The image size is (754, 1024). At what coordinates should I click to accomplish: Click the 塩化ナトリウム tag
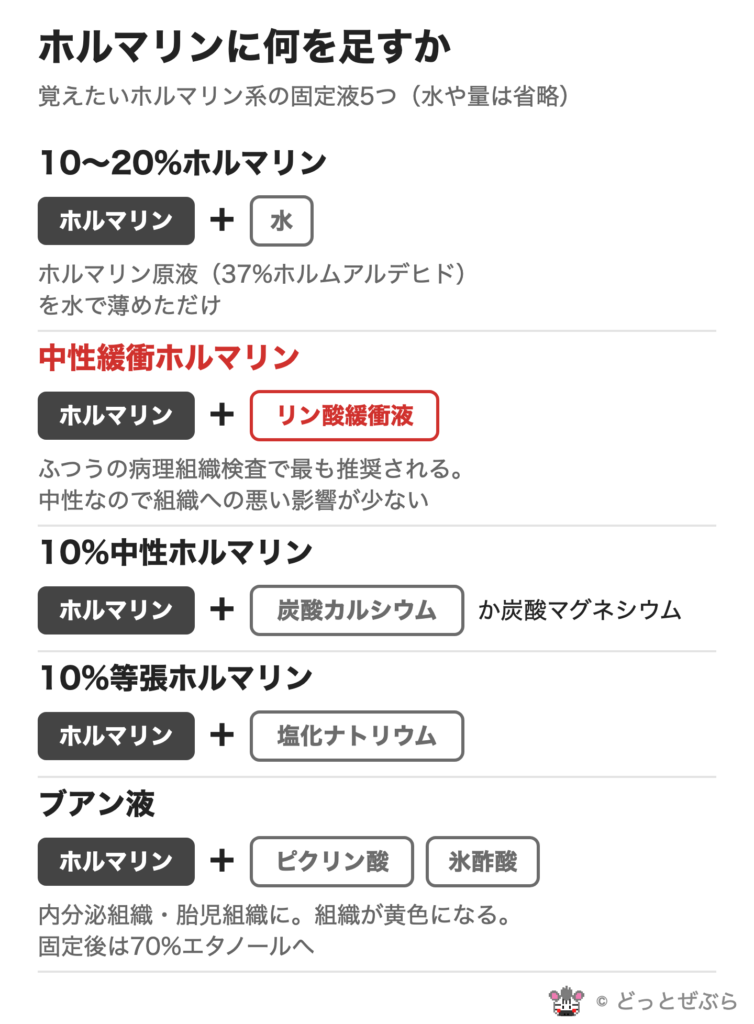point(356,735)
